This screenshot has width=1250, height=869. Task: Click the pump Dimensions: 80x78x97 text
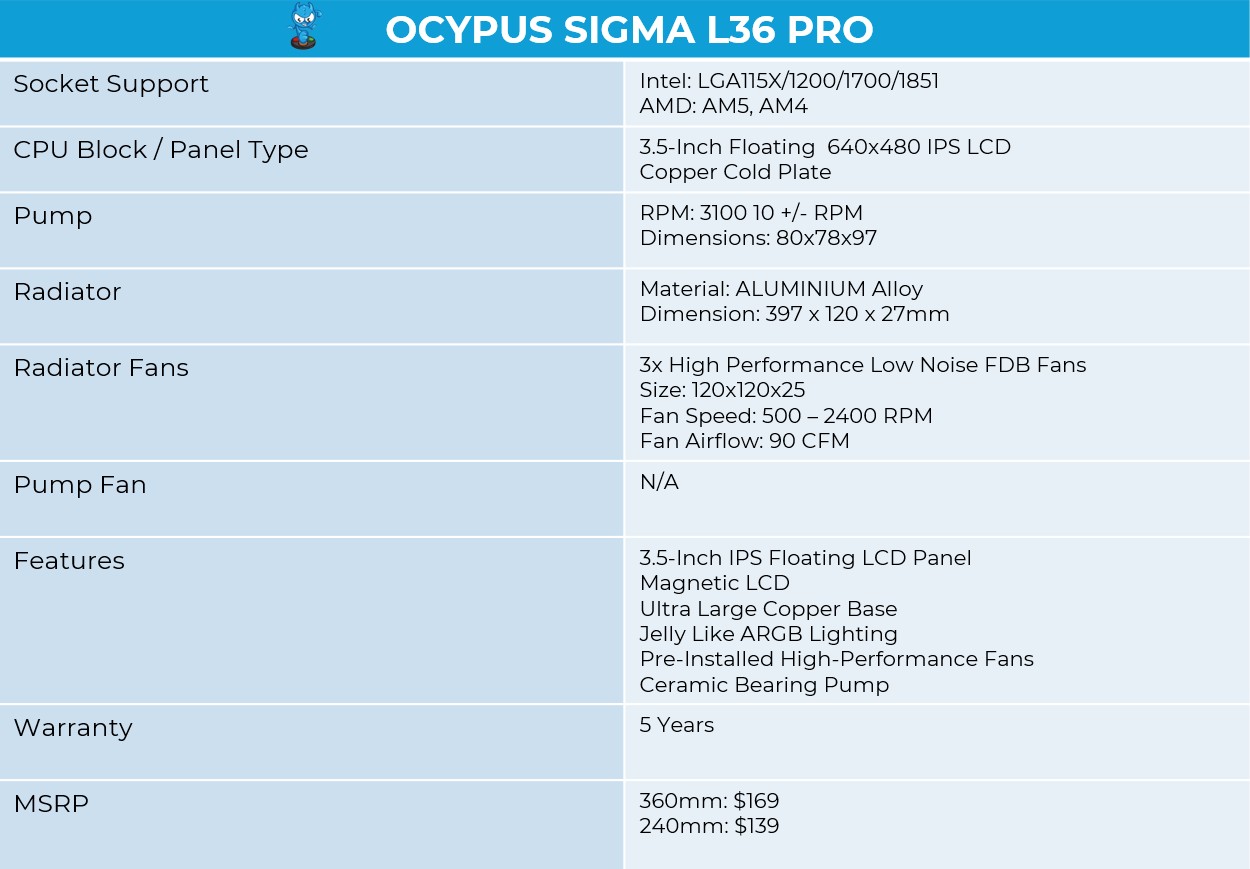[758, 238]
